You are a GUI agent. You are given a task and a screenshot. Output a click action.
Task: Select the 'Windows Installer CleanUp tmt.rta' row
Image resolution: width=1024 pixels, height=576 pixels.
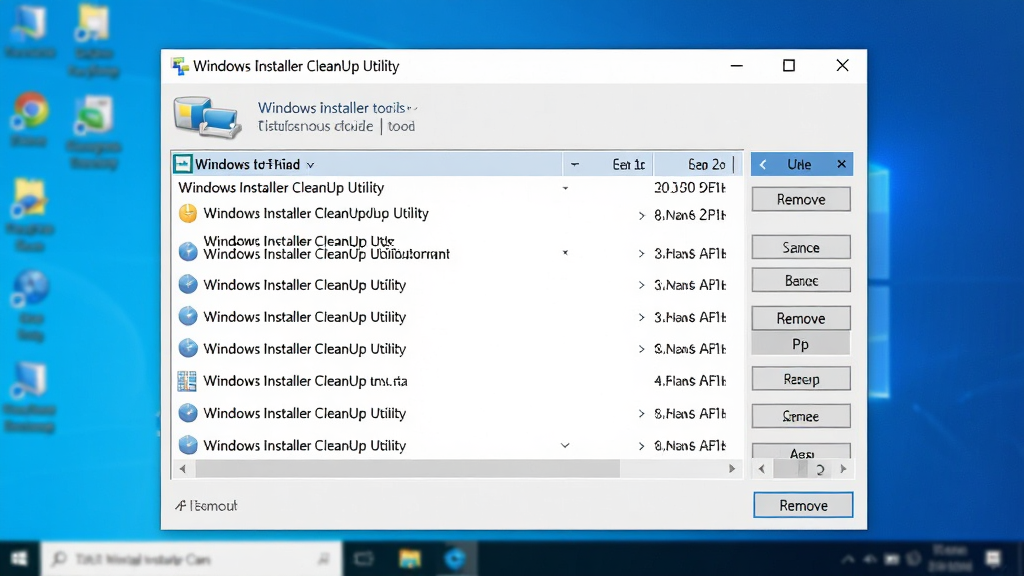click(457, 381)
